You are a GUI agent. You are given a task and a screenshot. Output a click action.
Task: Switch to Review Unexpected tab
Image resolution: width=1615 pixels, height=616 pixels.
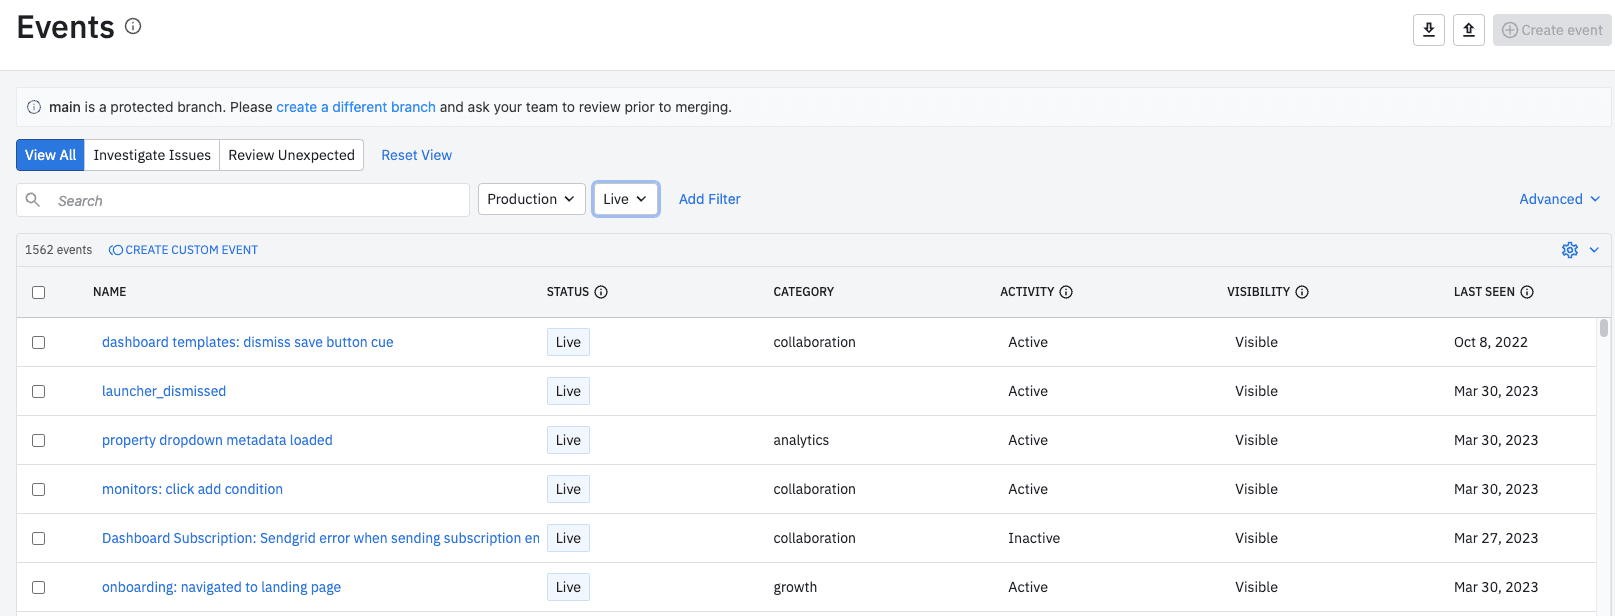pyautogui.click(x=291, y=155)
